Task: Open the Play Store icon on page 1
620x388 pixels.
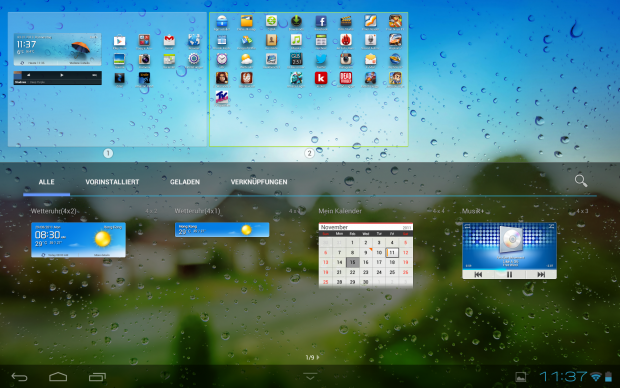Action: 119,41
